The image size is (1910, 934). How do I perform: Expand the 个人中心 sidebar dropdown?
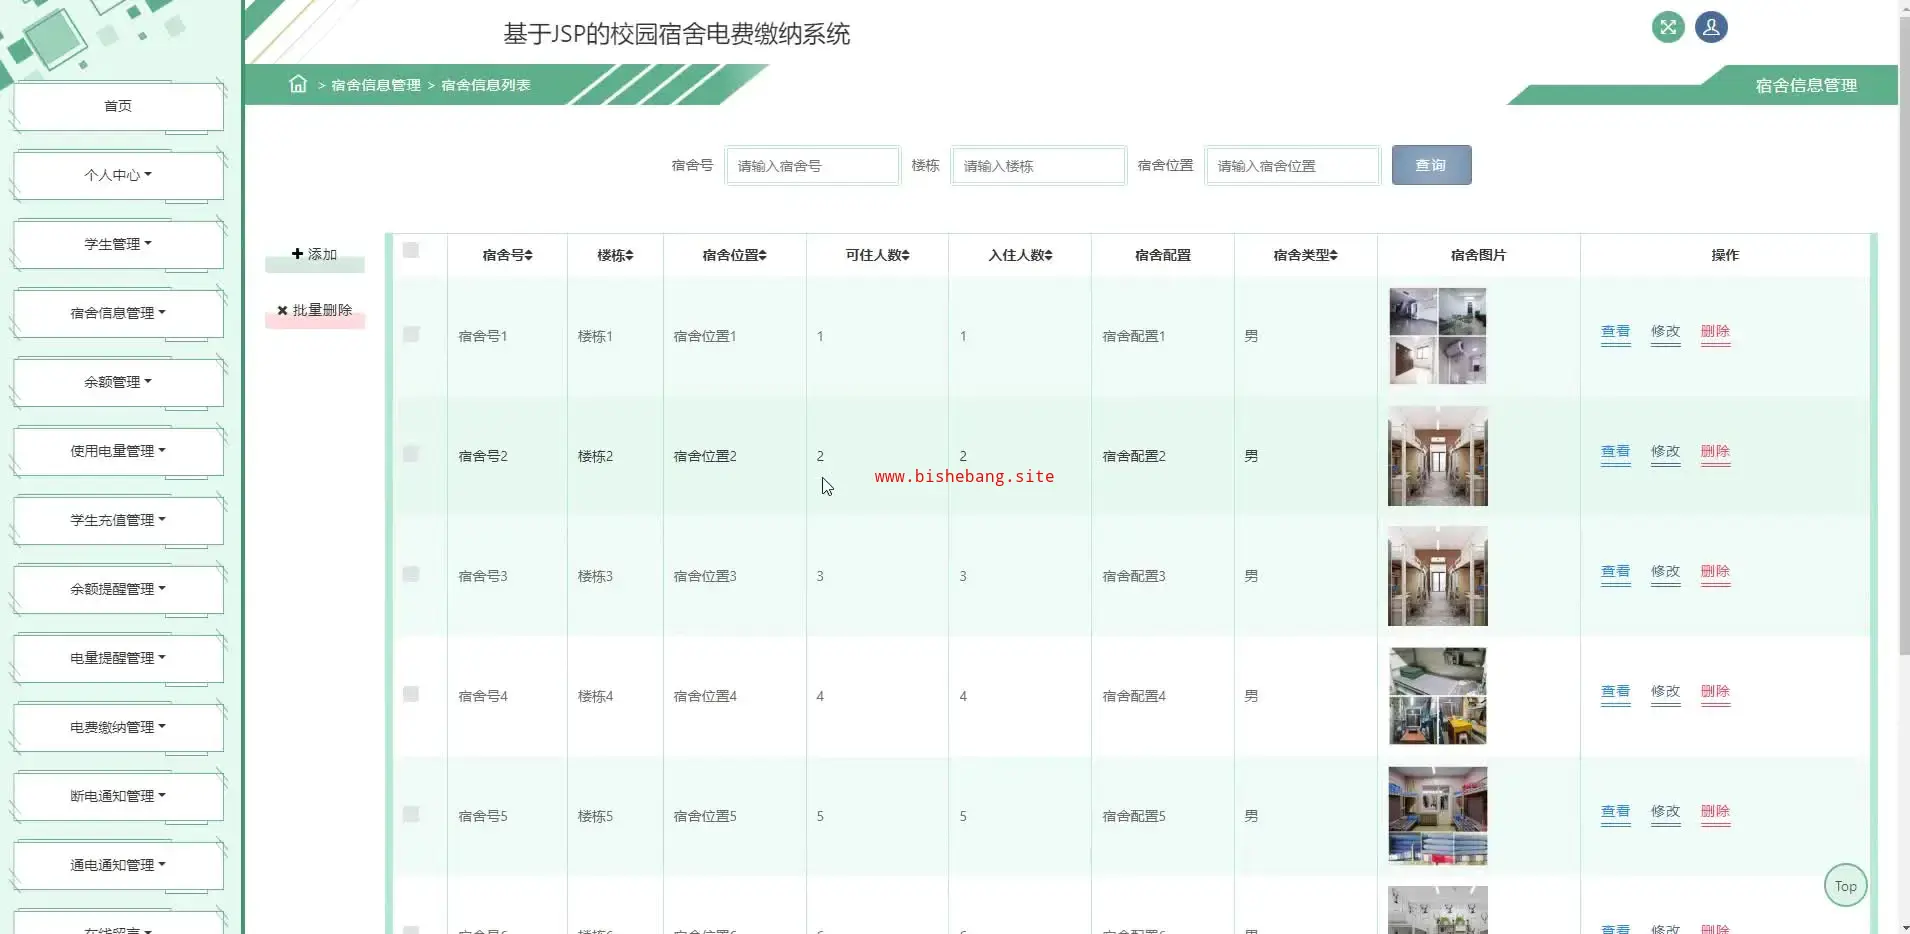[118, 175]
